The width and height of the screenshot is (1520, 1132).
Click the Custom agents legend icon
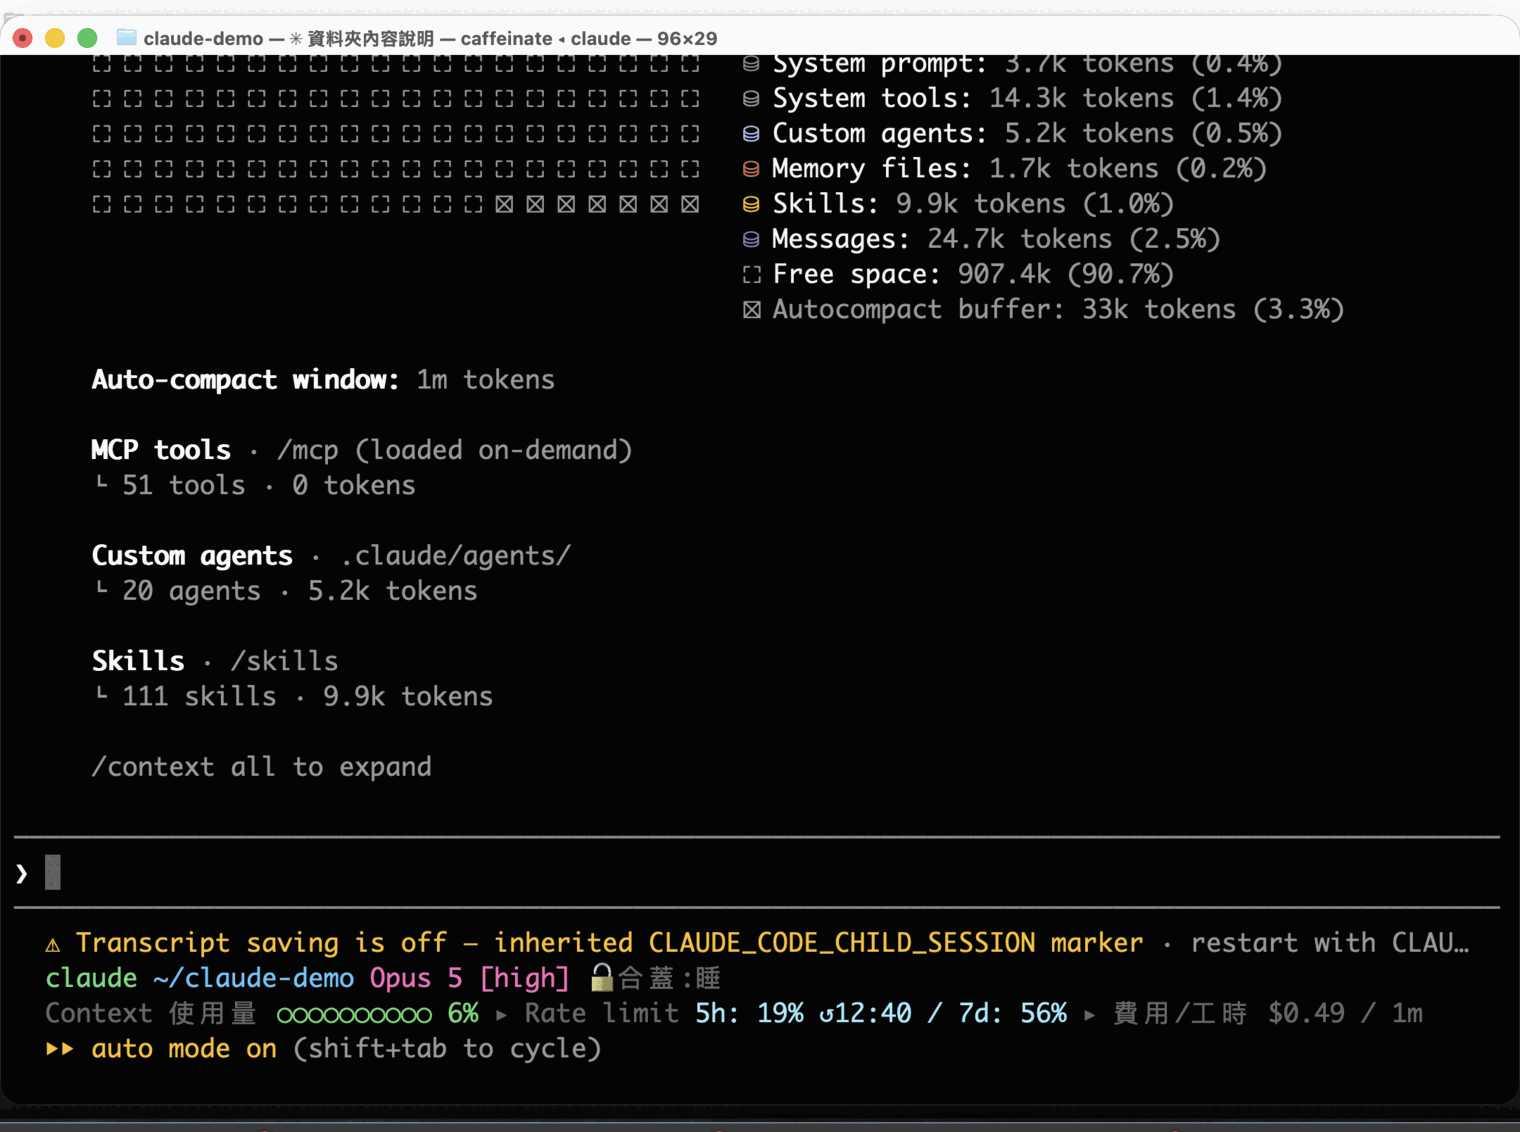pos(751,134)
